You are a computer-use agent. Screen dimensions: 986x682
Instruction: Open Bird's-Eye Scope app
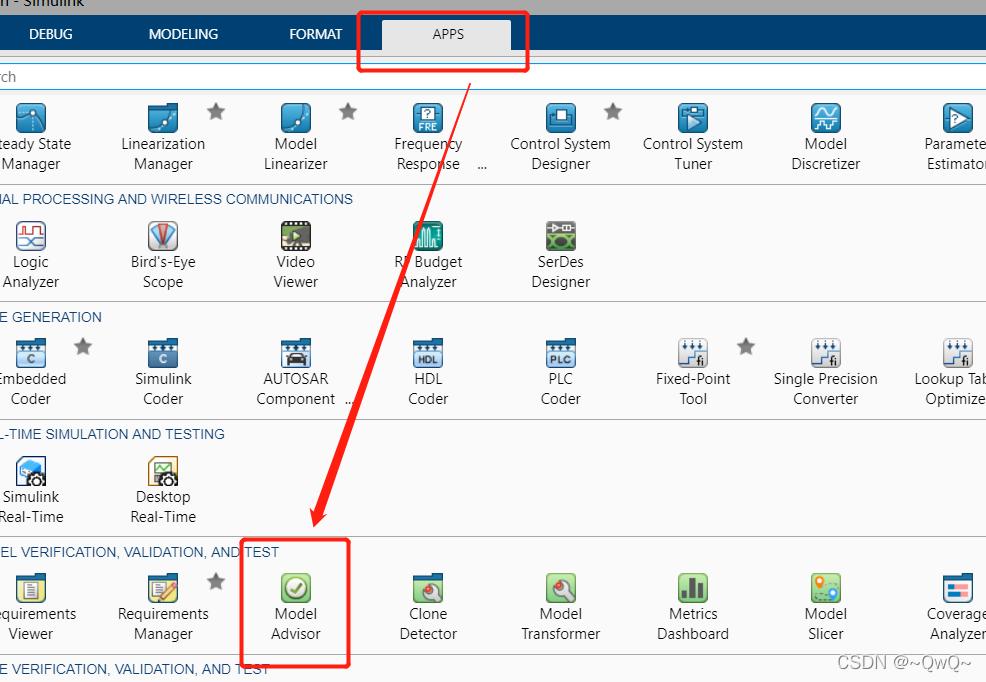(x=163, y=255)
